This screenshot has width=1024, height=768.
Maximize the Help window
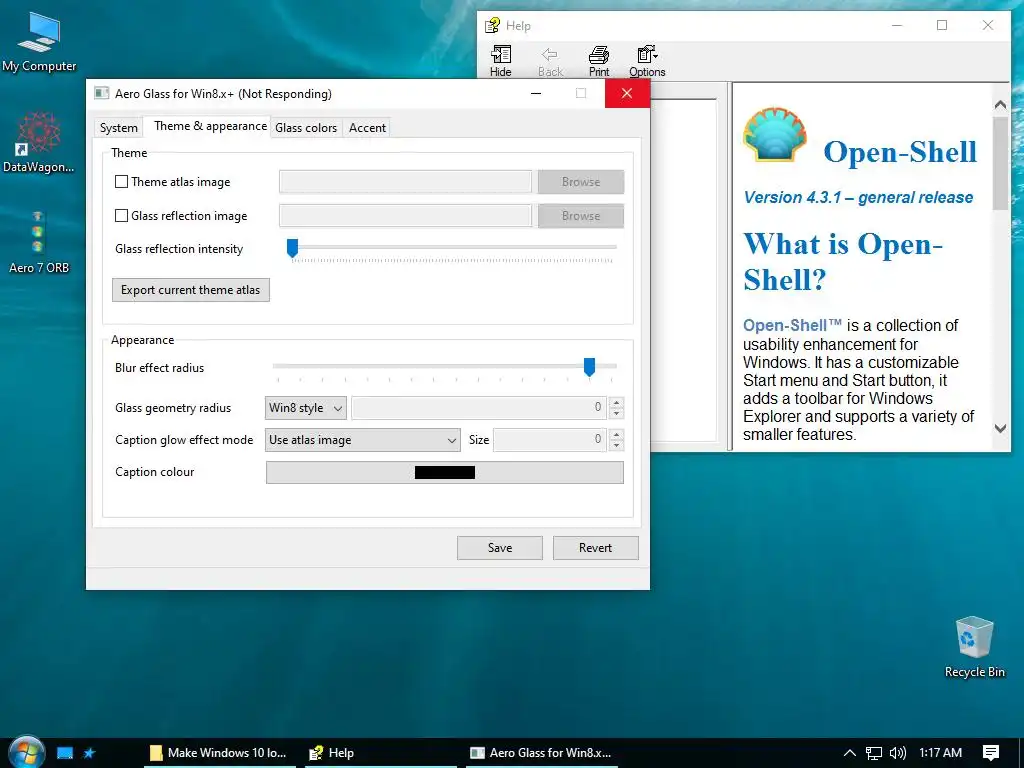pos(942,25)
